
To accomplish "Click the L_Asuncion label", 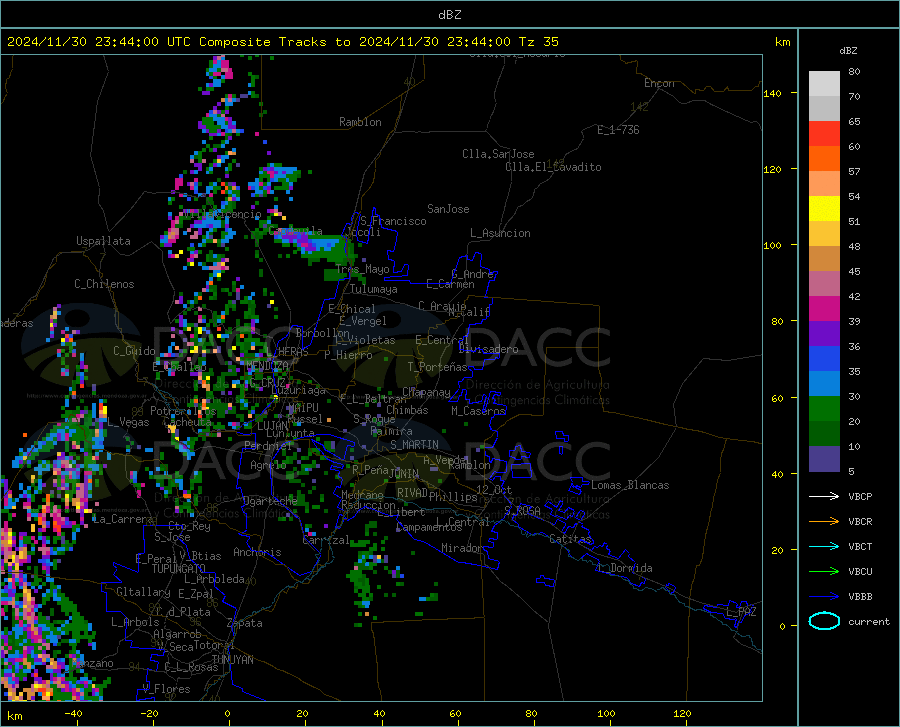I will point(500,233).
